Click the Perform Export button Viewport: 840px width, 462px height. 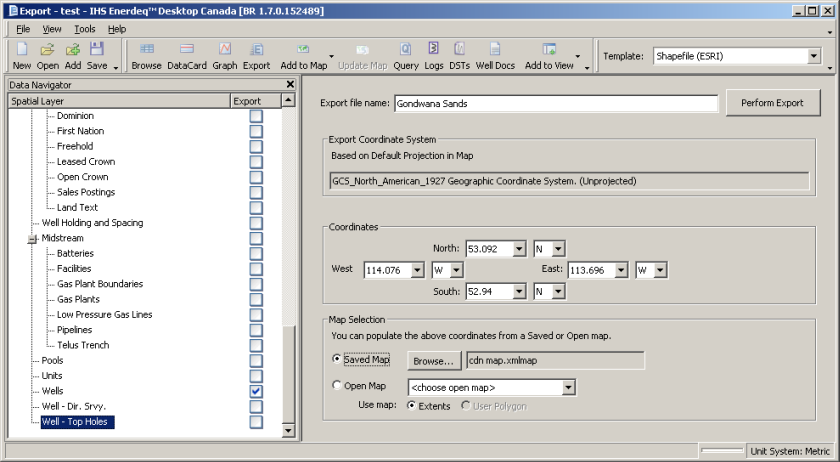773,103
